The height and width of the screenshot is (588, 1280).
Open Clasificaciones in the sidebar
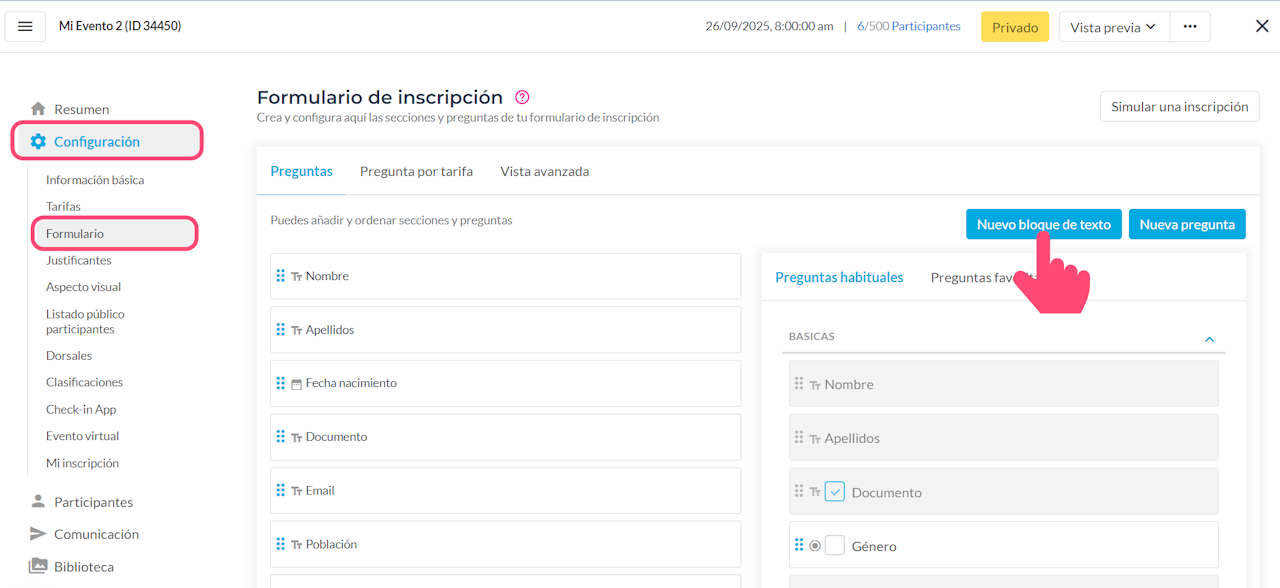tap(85, 382)
